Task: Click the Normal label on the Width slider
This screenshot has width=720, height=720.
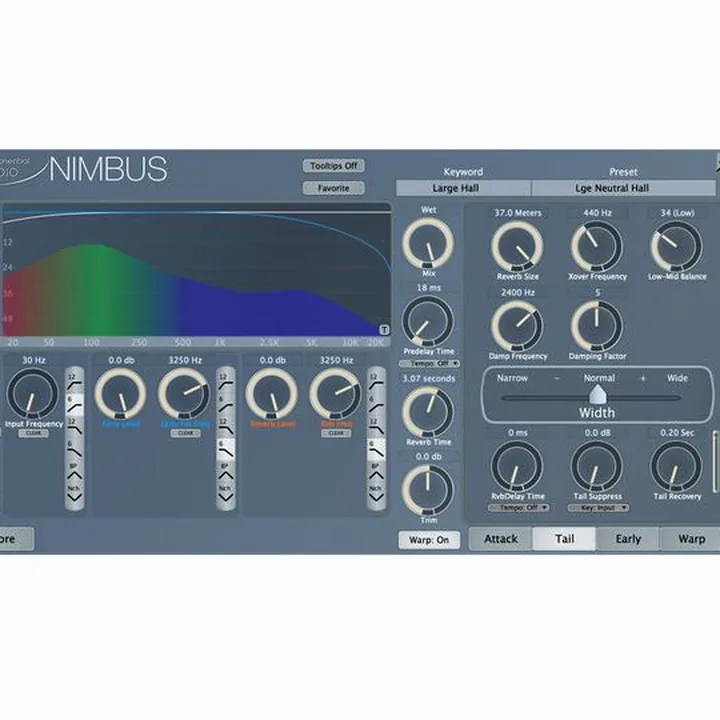Action: [x=599, y=378]
